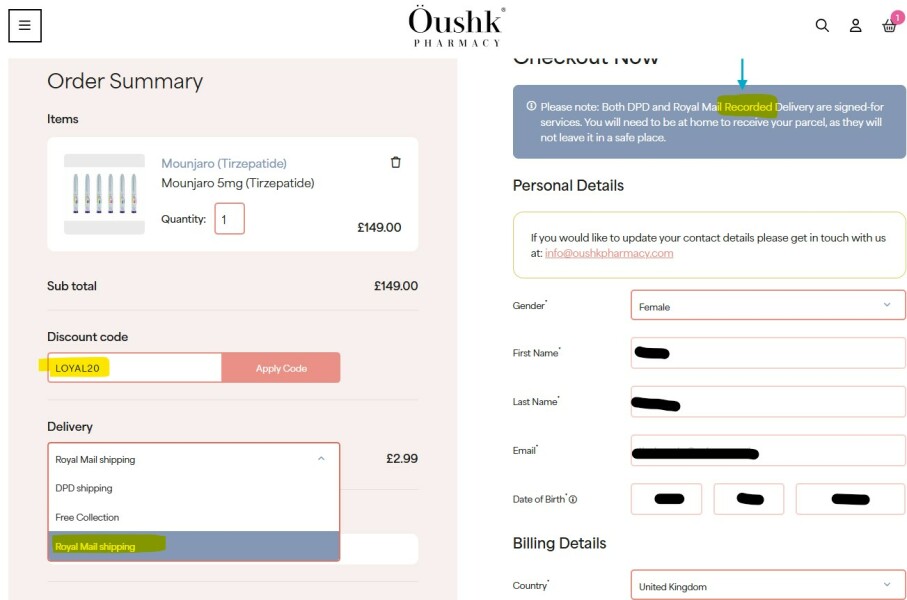Image resolution: width=907 pixels, height=600 pixels.
Task: Click the discount code input field
Action: point(134,368)
